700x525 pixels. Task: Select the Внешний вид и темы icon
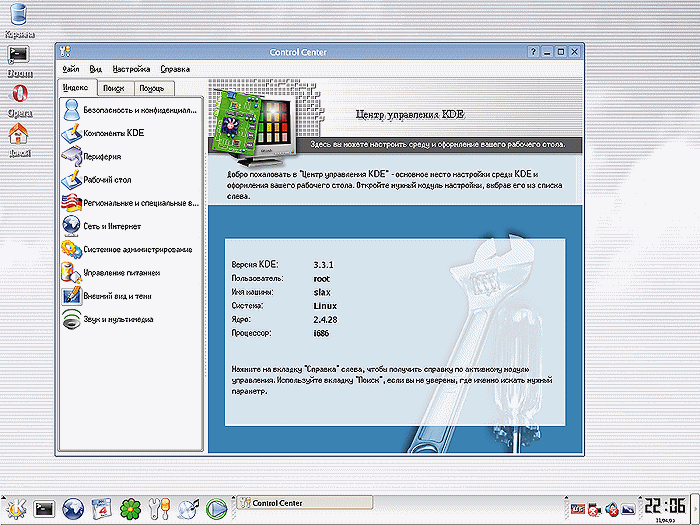click(x=71, y=296)
